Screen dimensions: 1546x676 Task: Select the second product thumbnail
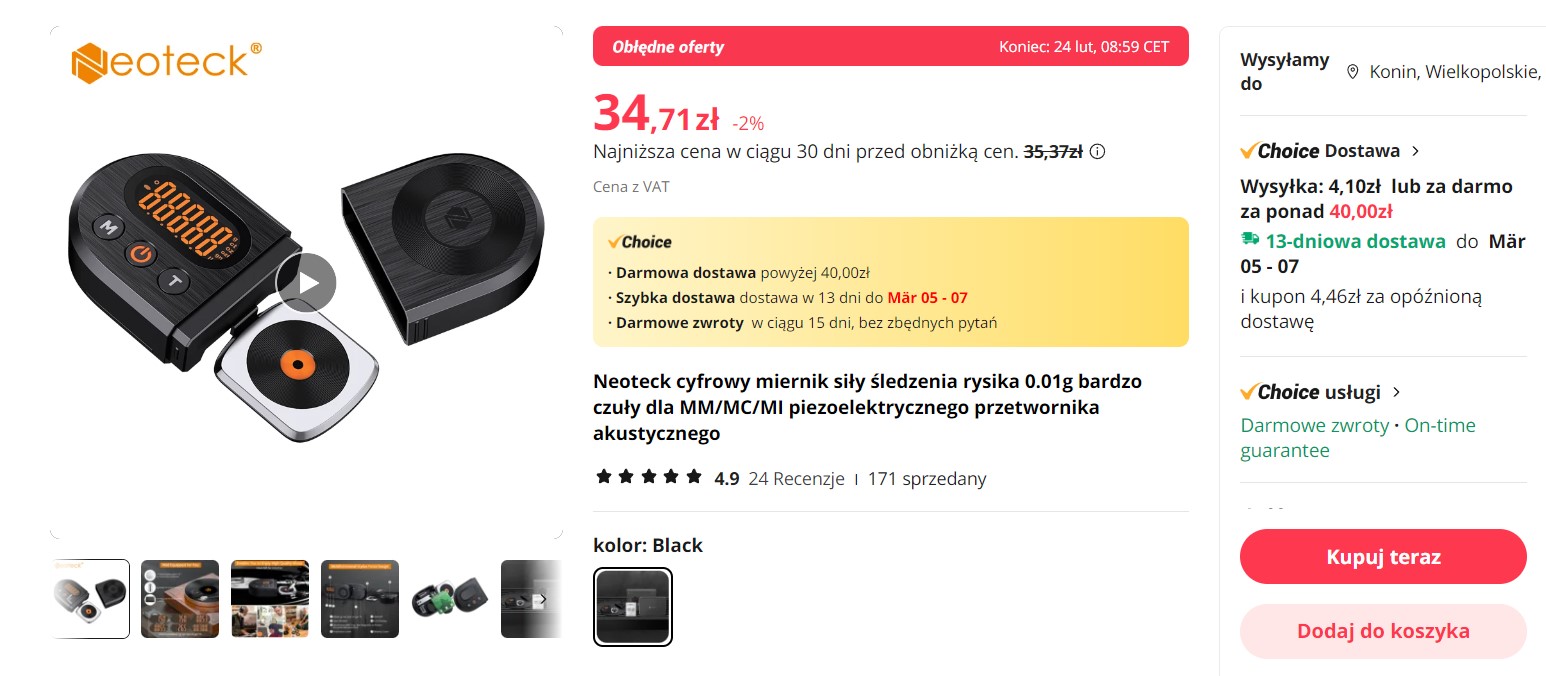click(180, 598)
